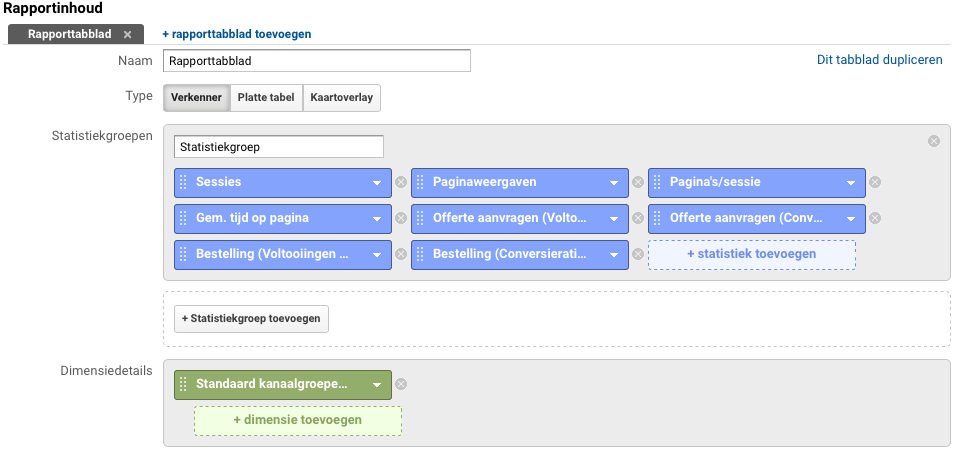Click the Naam text field
The height and width of the screenshot is (453, 957).
pyautogui.click(x=316, y=61)
